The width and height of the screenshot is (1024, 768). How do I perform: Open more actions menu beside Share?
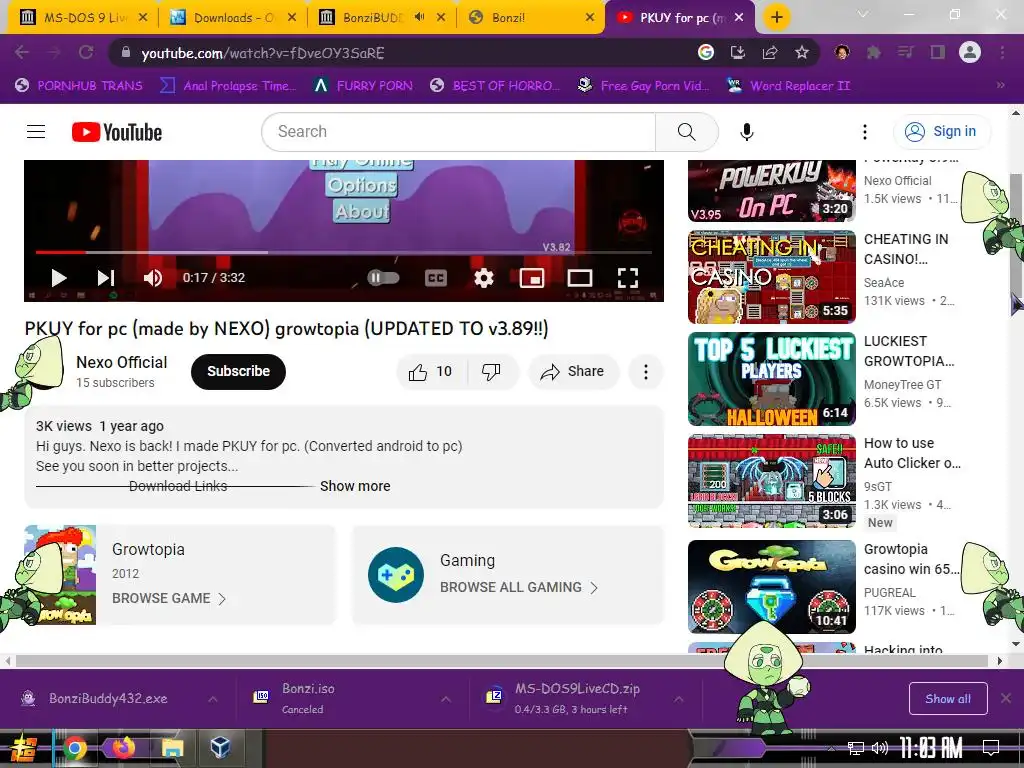tap(645, 372)
